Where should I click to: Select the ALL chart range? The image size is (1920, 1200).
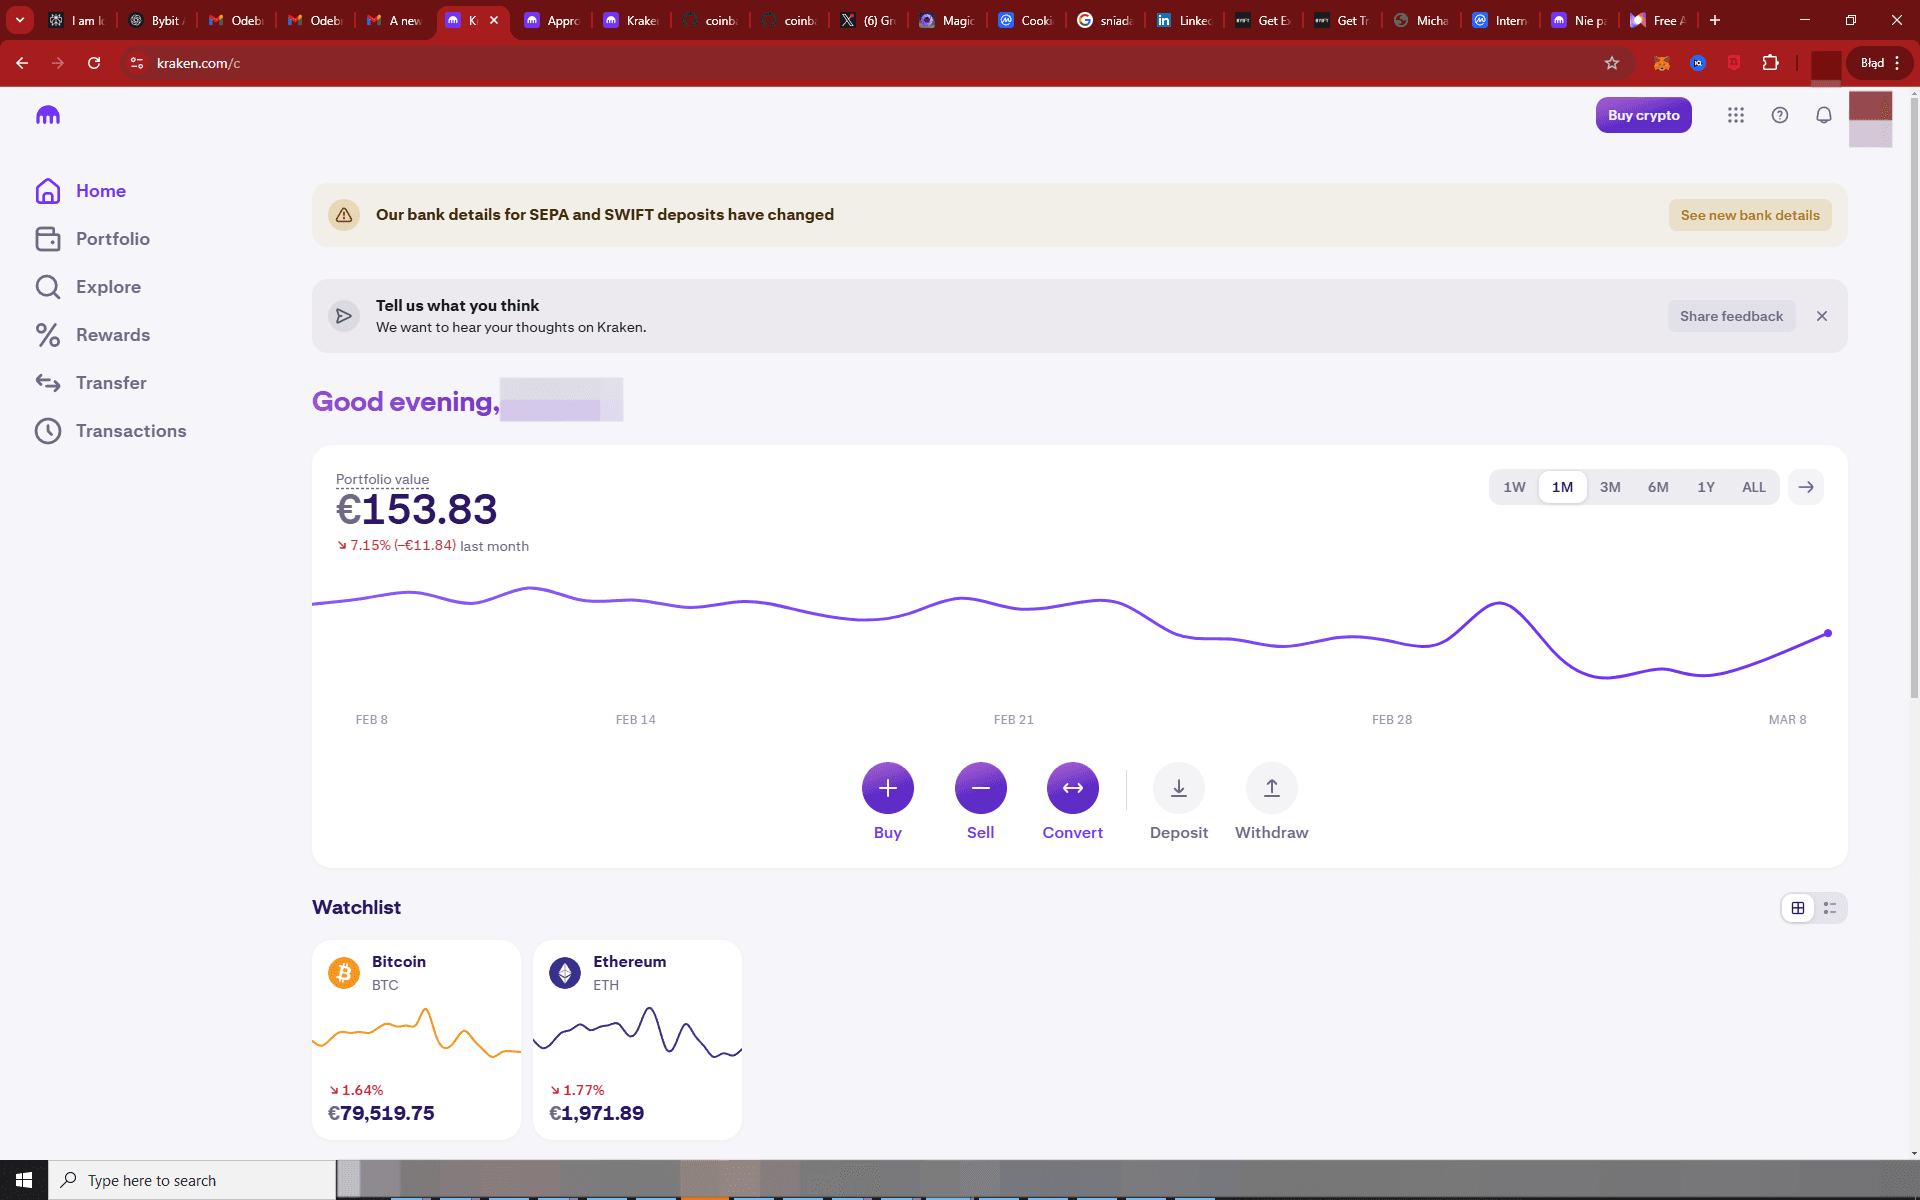(1754, 487)
